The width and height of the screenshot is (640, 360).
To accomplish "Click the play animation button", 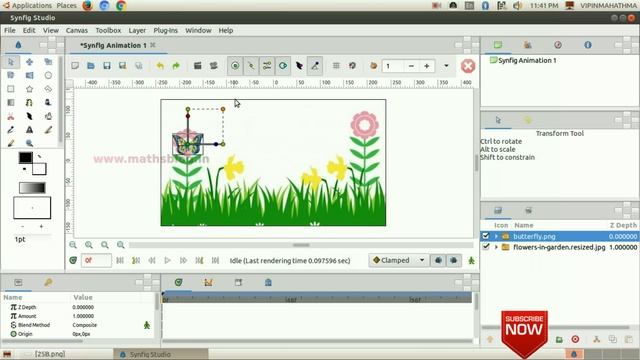I will tap(167, 260).
